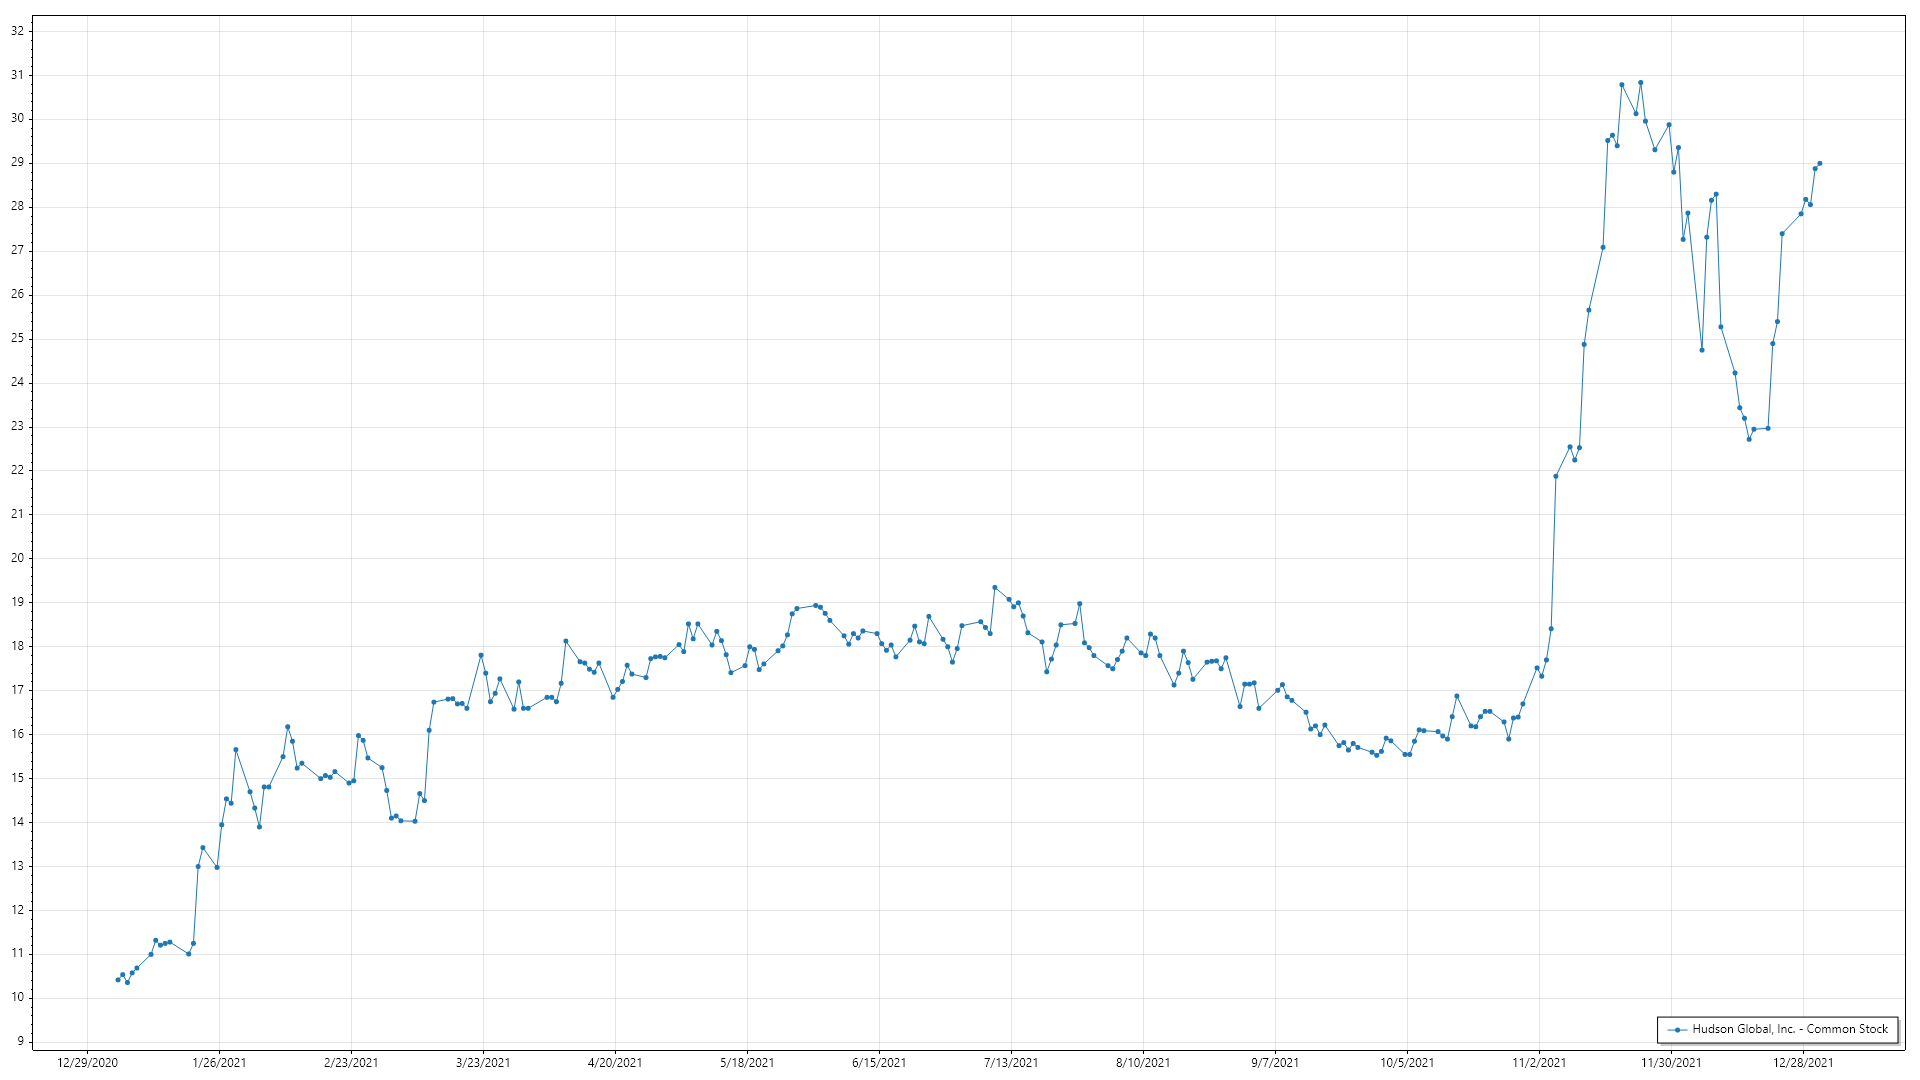The image size is (1920, 1080).
Task: Click the Hudson Global, Inc. legend text
Action: (x=1790, y=1029)
